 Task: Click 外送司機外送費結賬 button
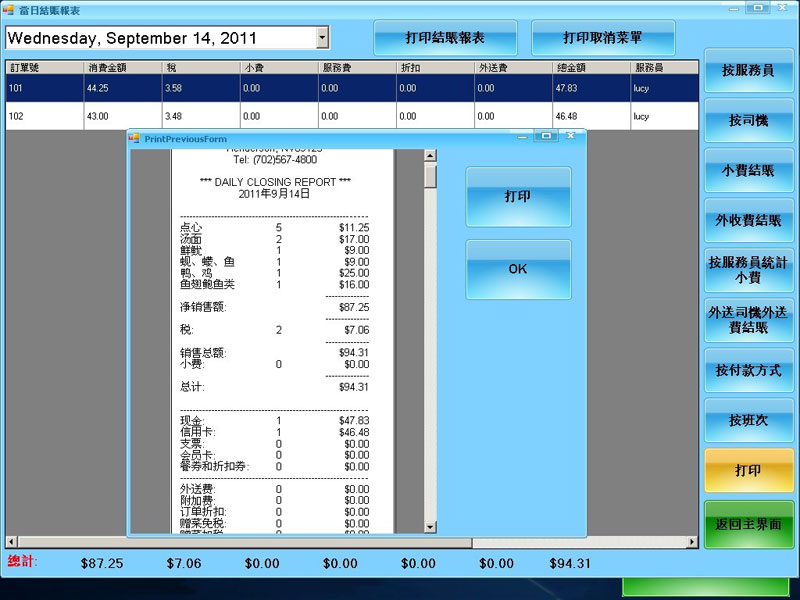(748, 321)
